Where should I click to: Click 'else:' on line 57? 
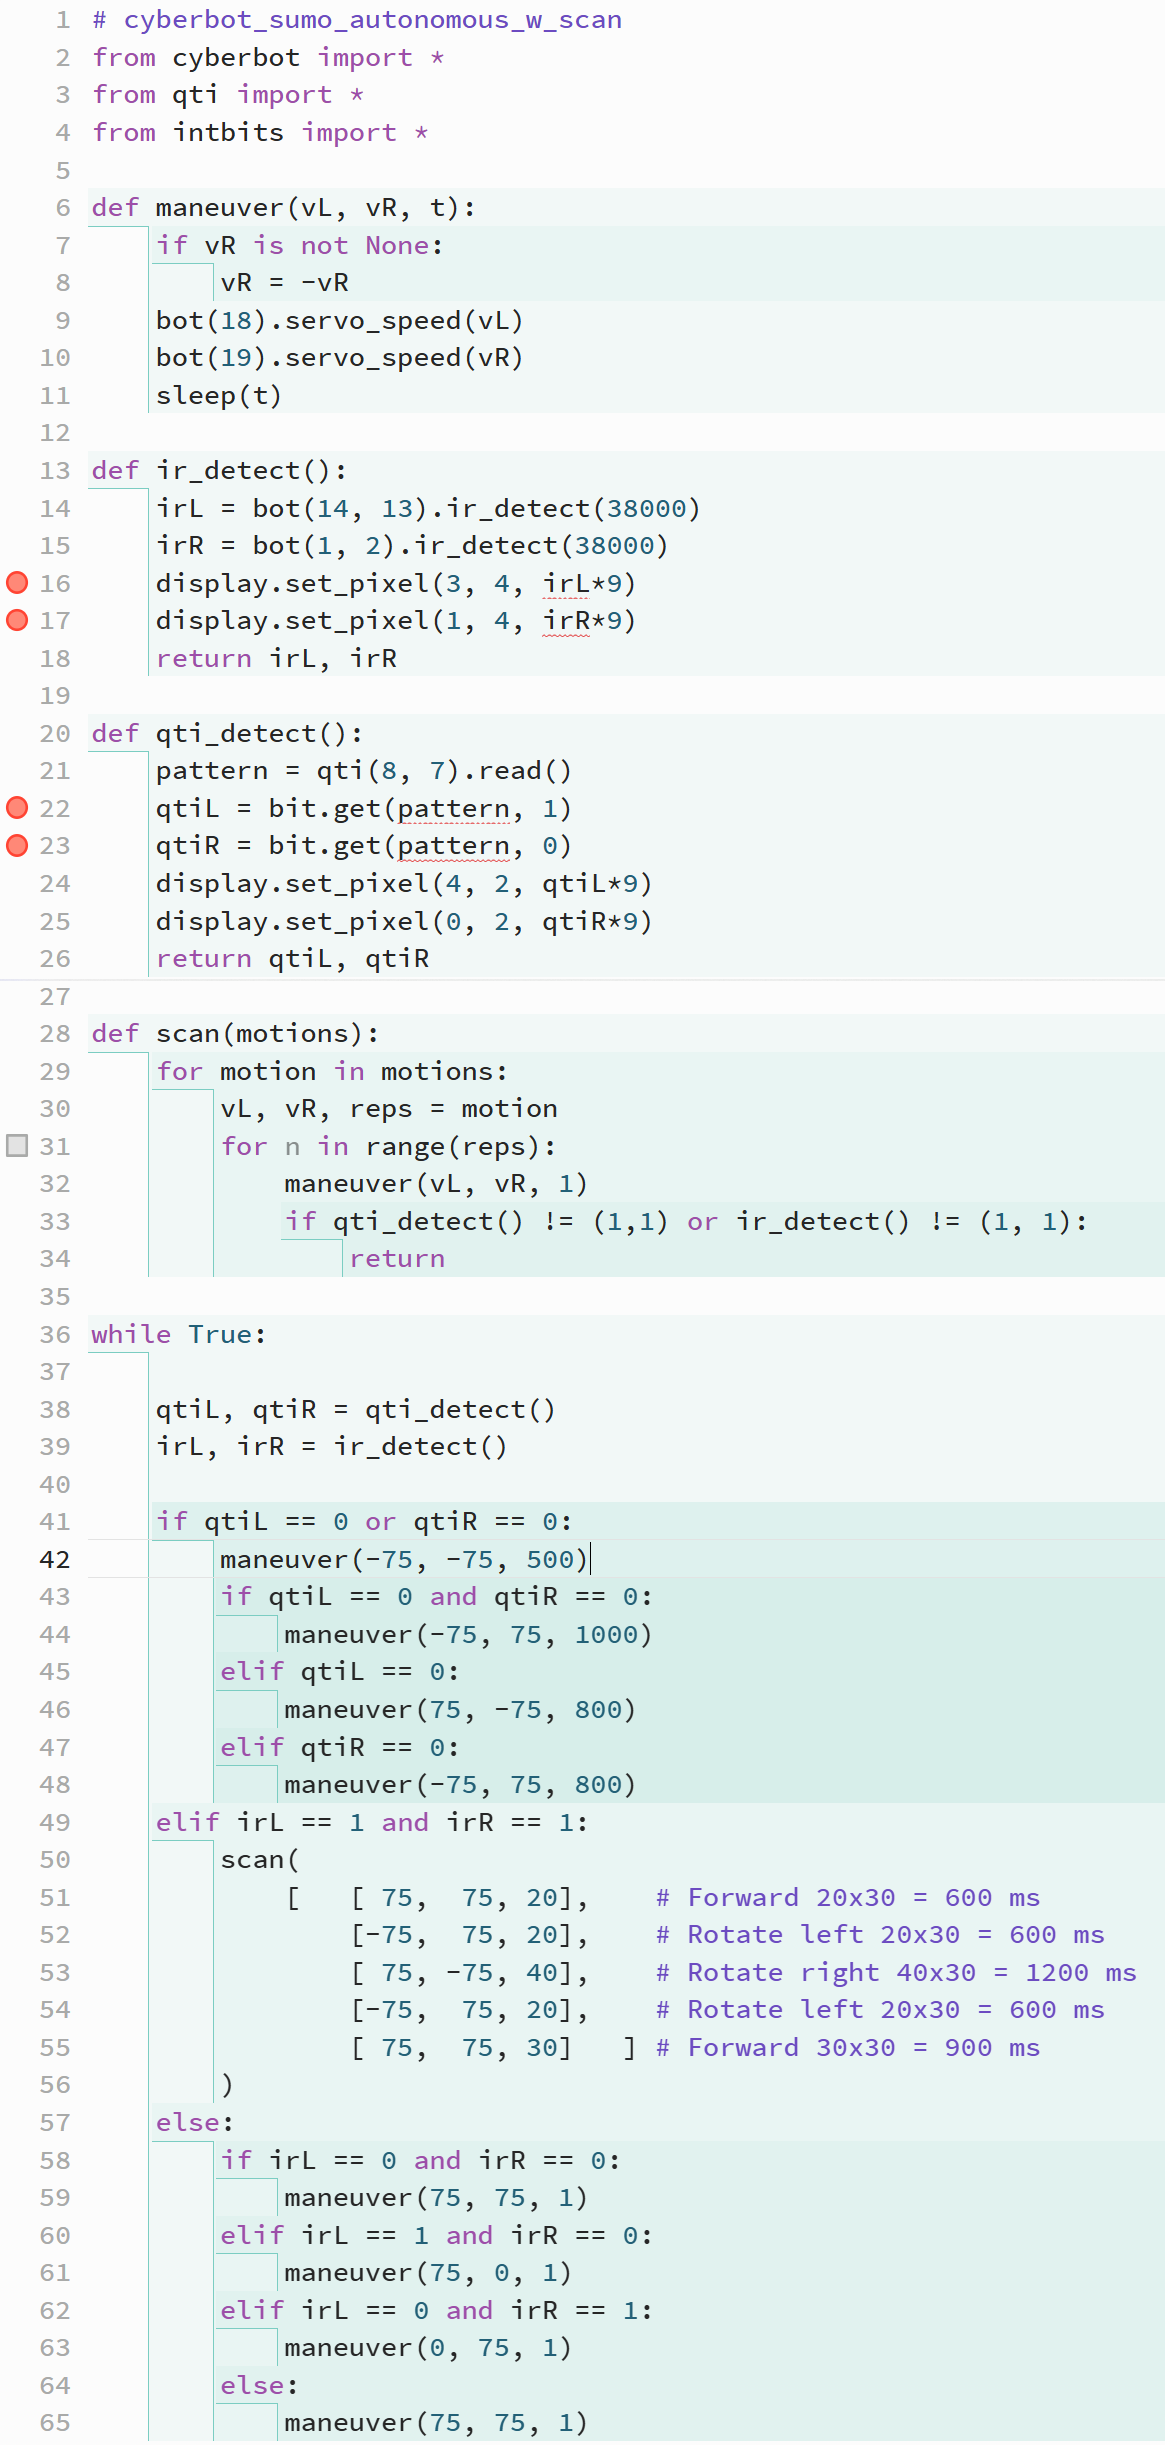click(x=195, y=2123)
